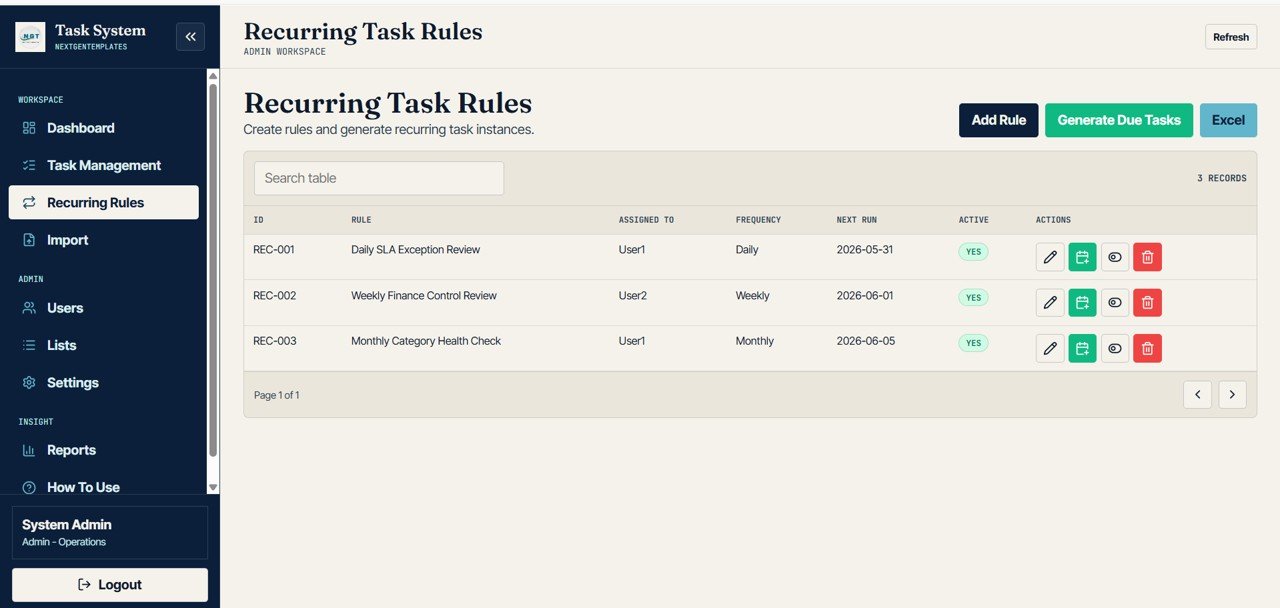Viewport: 1280px width, 608px height.
Task: Click the NEXT RUN column header
Action: (x=857, y=220)
